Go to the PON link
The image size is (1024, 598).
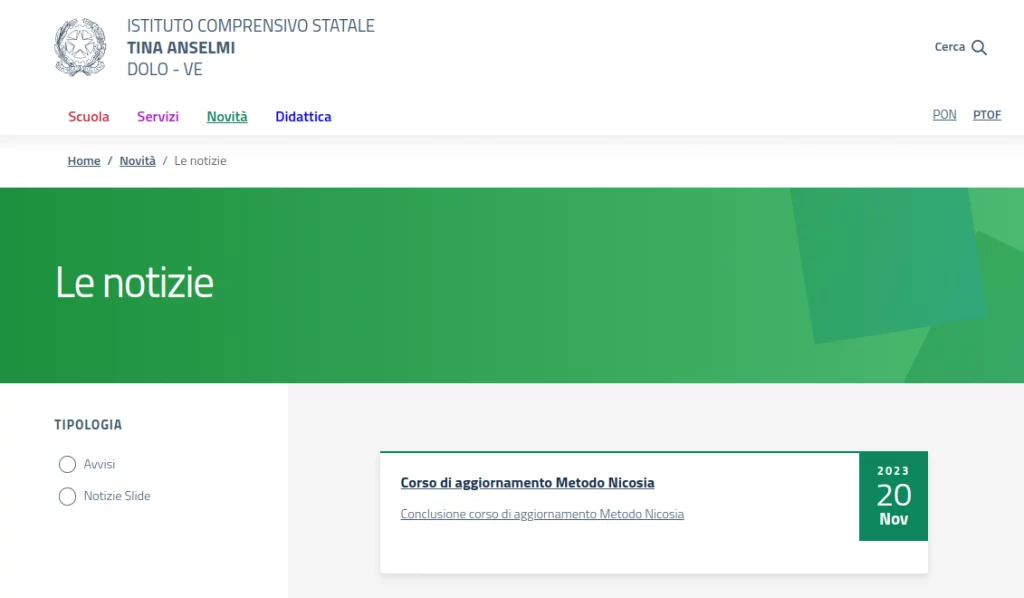click(944, 115)
